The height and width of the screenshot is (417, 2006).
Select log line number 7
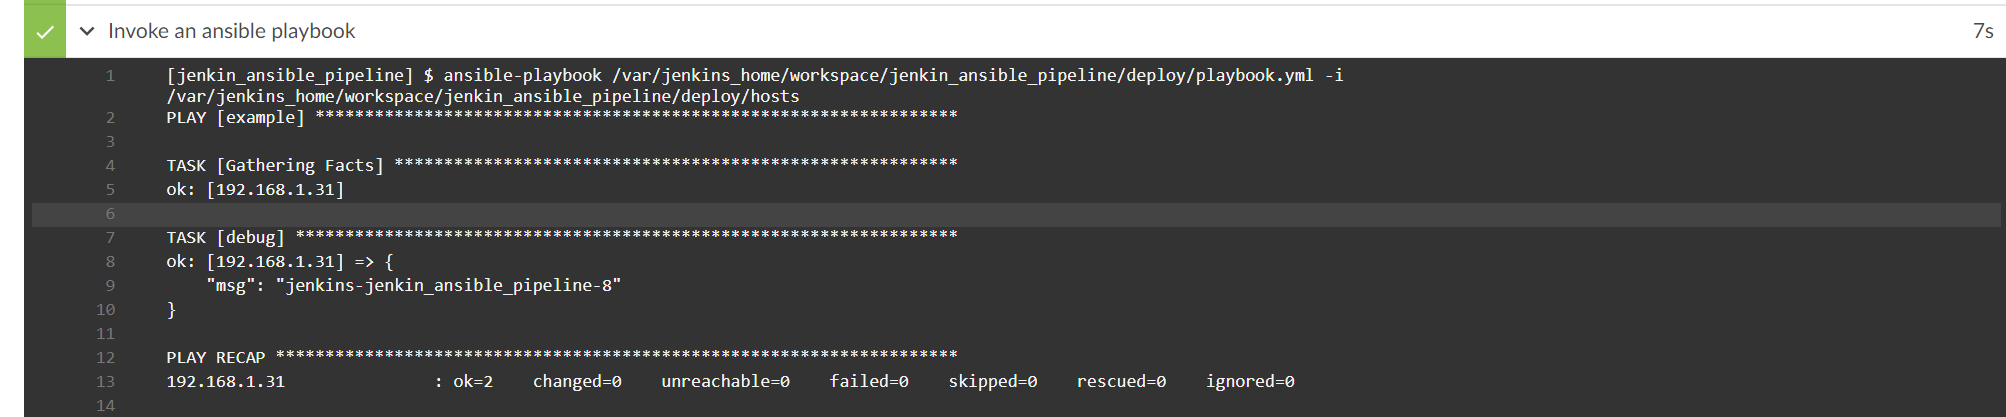(x=110, y=237)
